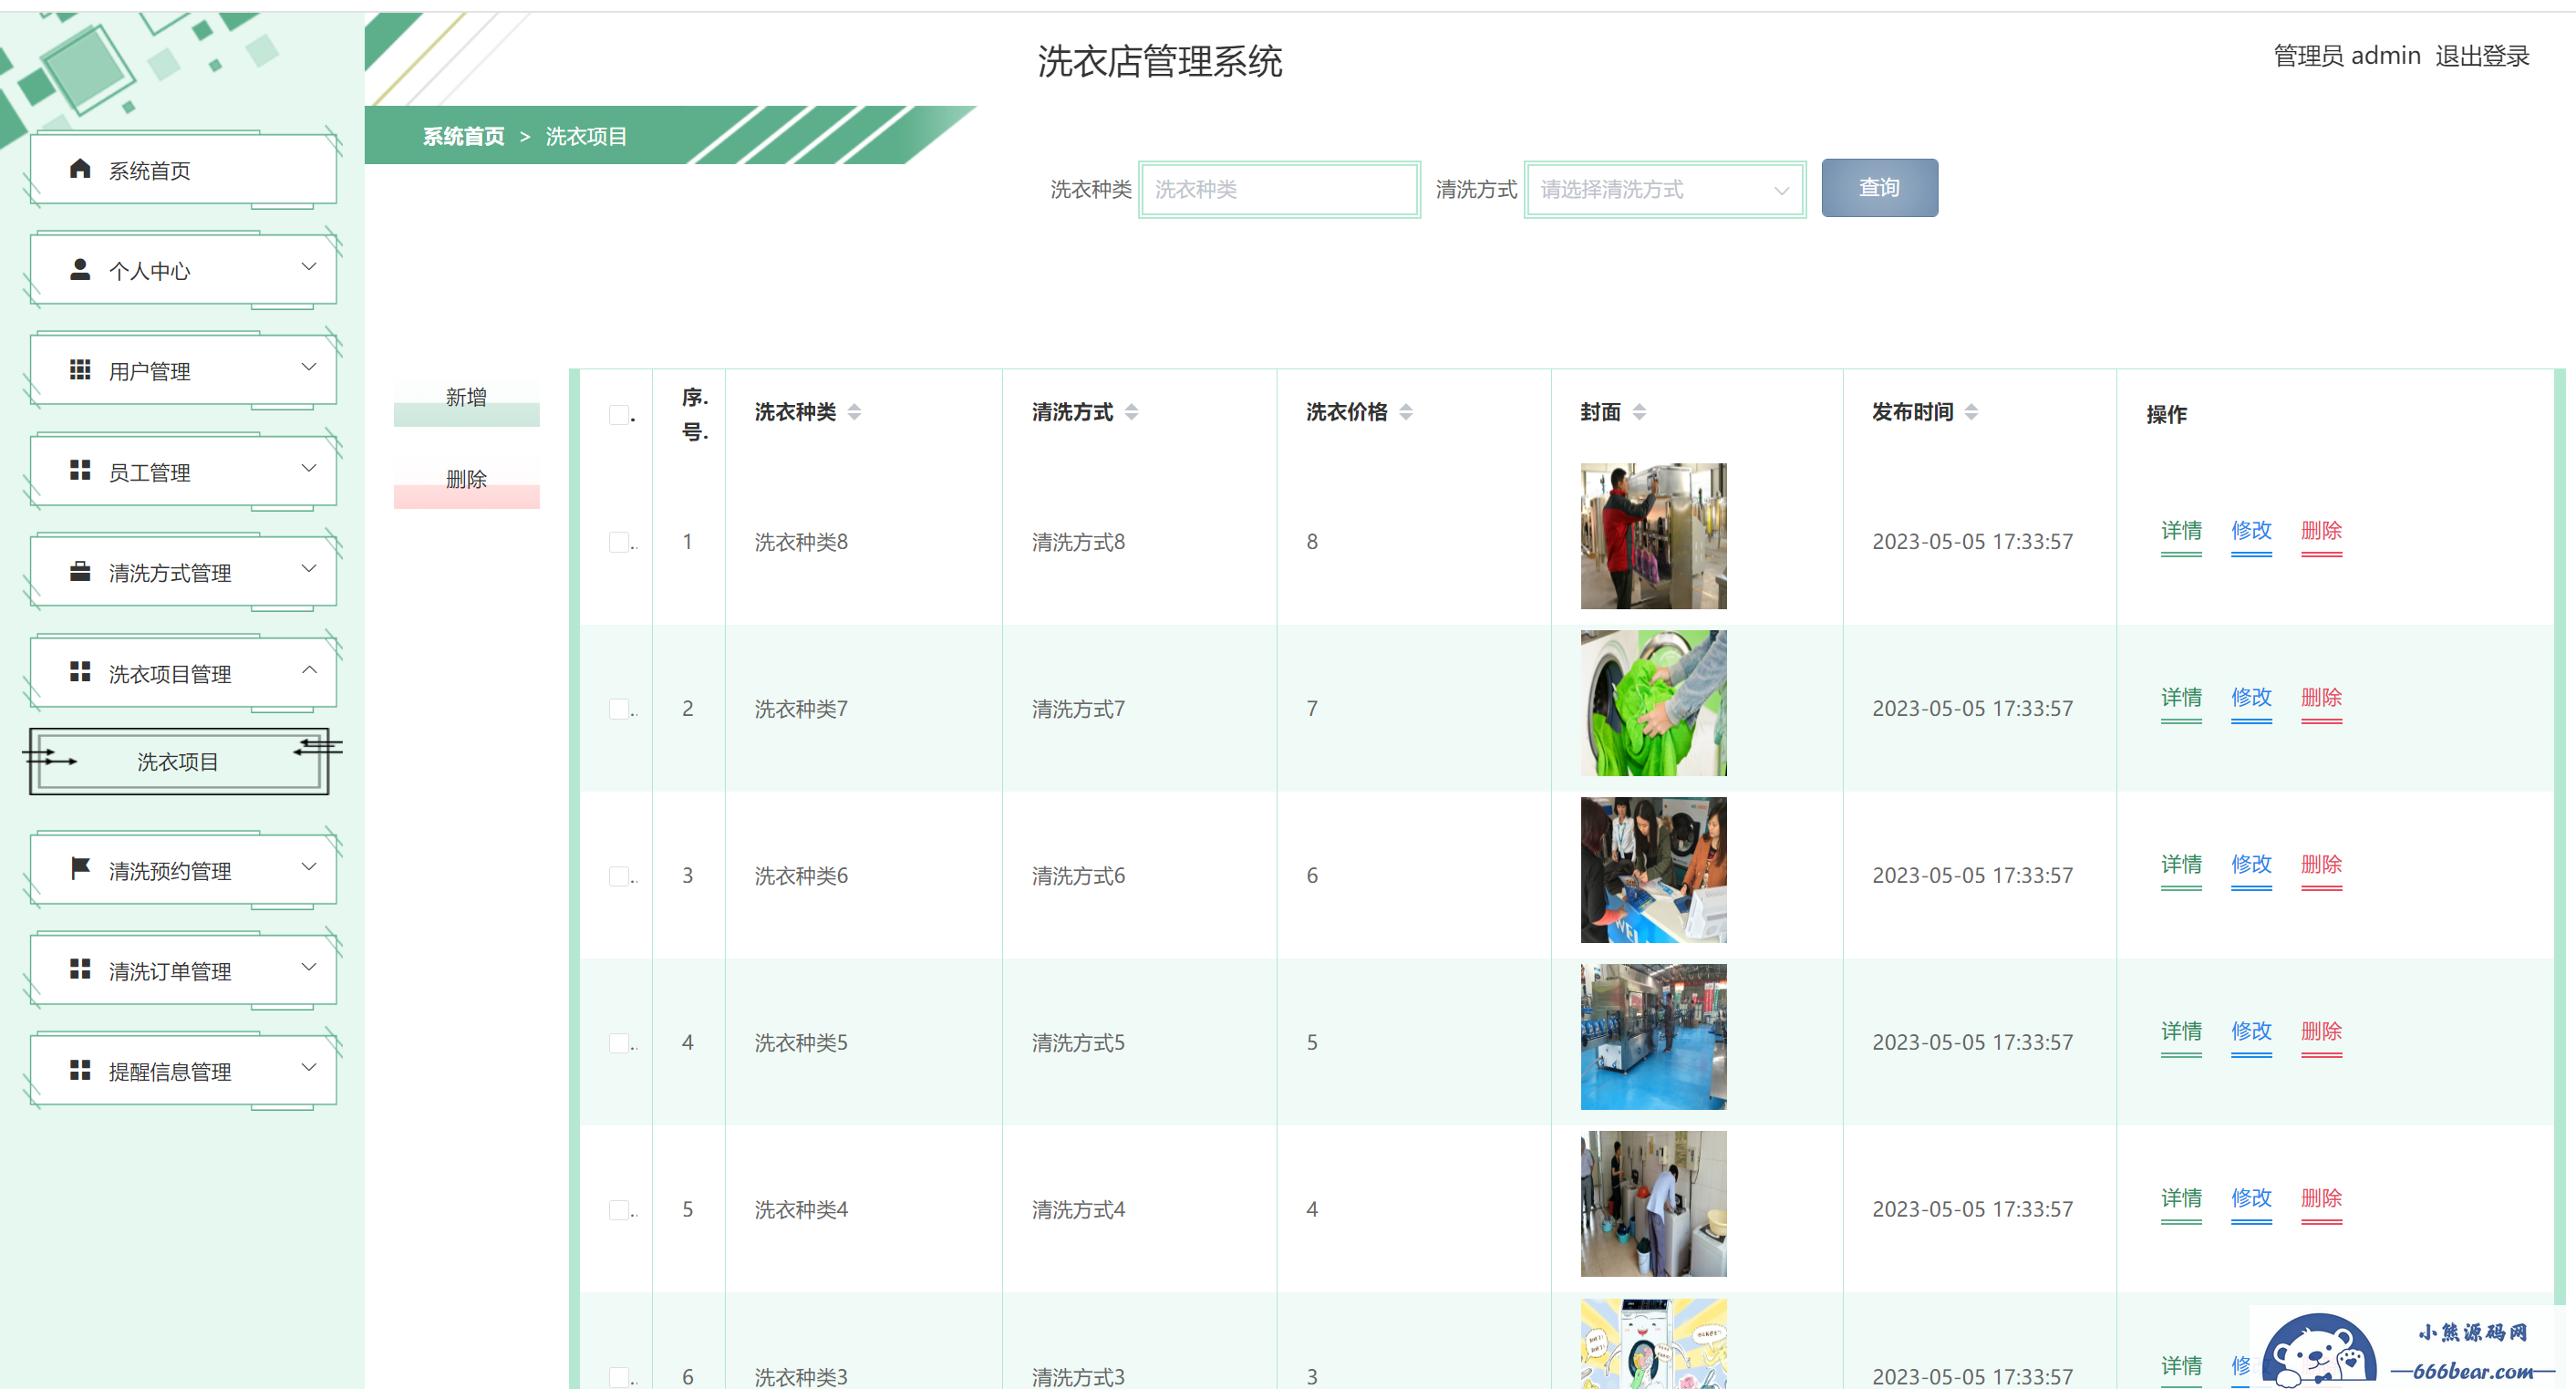
Task: Open cover thumbnail for 洗衣种类6
Action: click(x=1653, y=870)
